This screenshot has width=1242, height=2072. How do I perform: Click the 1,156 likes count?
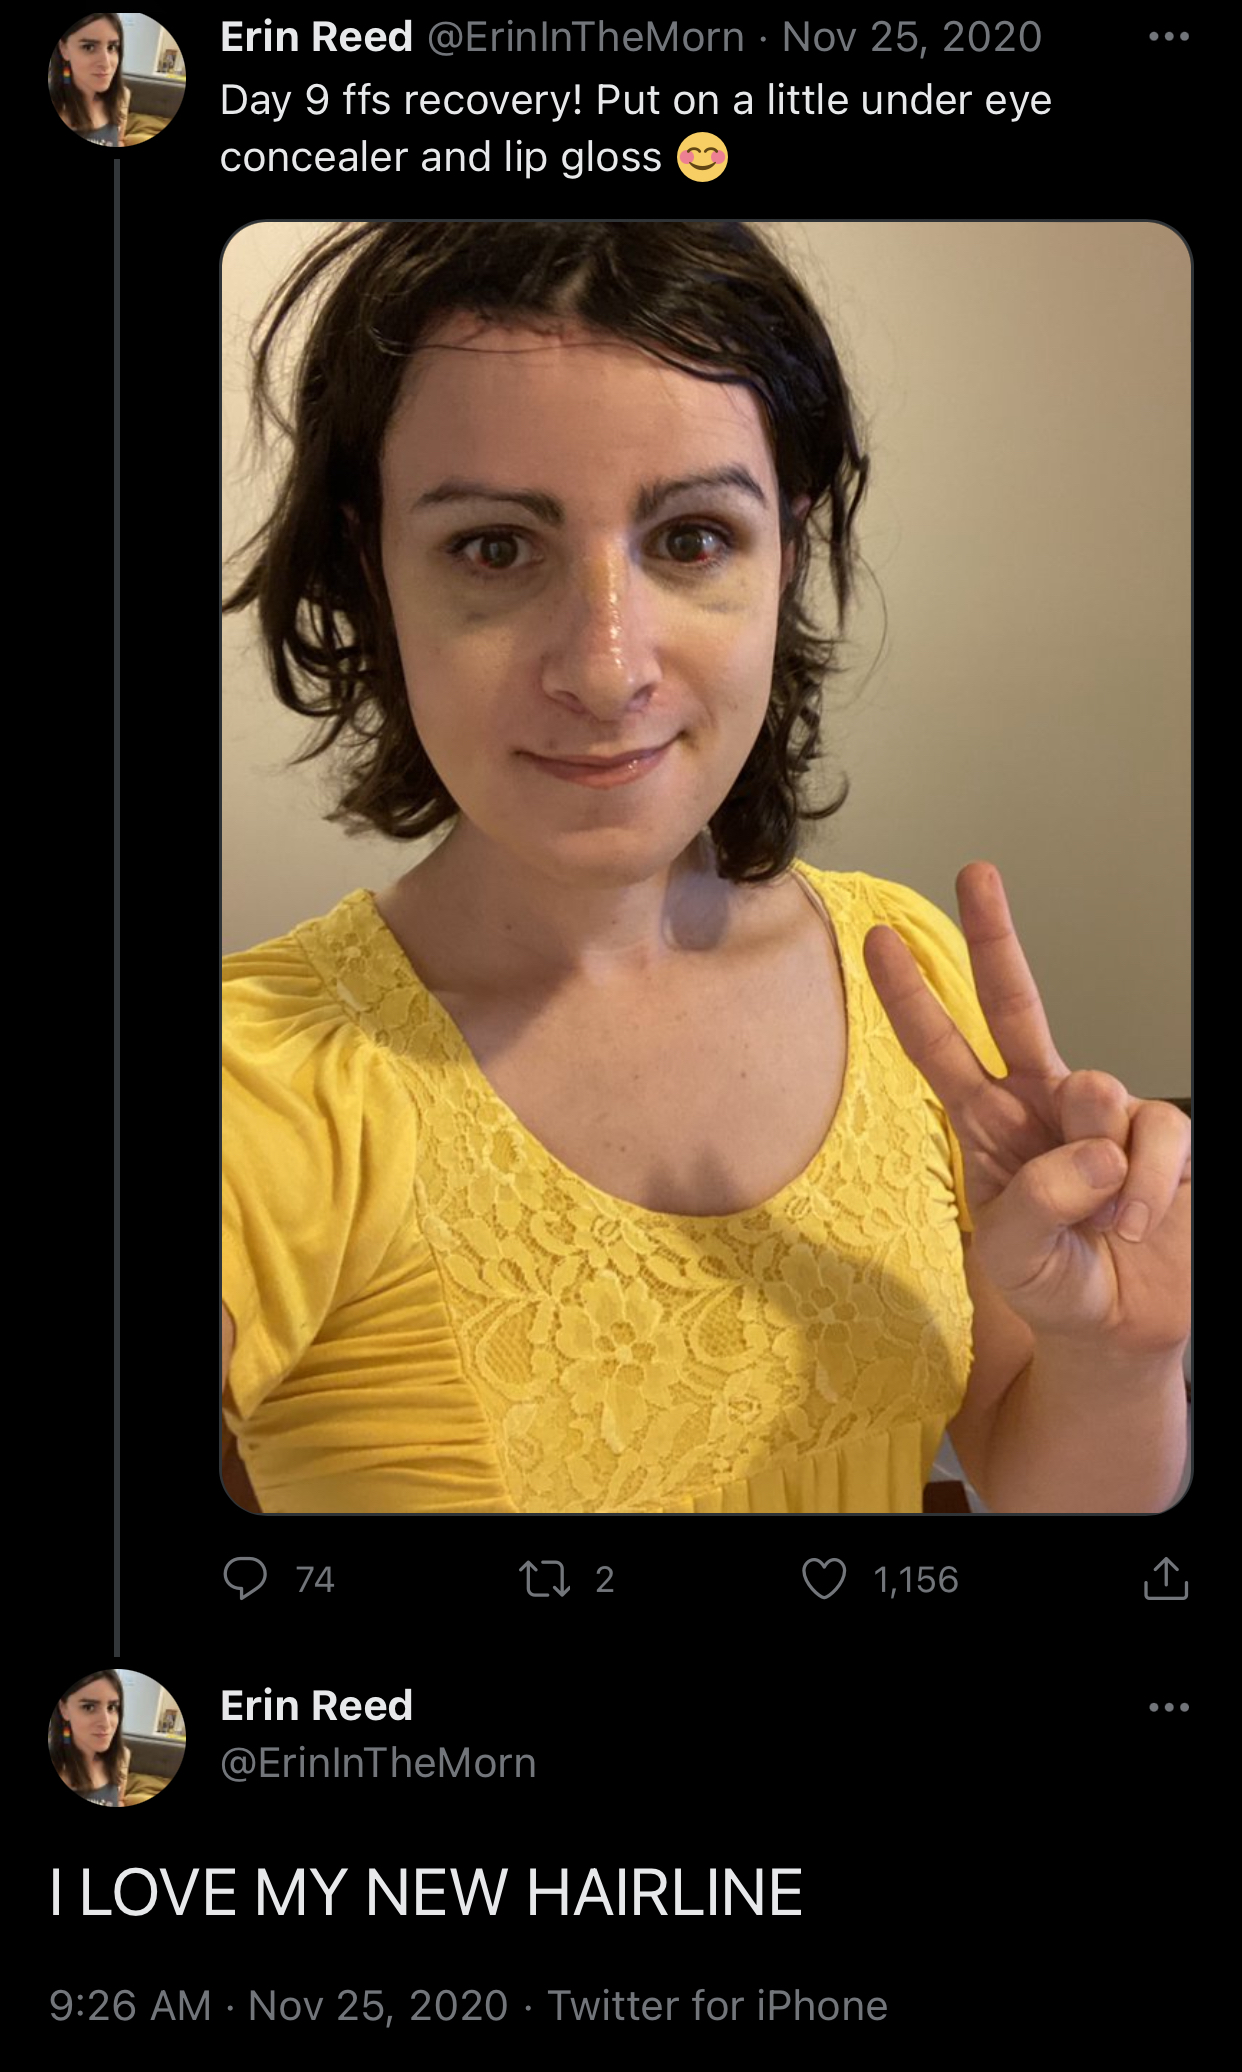tap(916, 1580)
